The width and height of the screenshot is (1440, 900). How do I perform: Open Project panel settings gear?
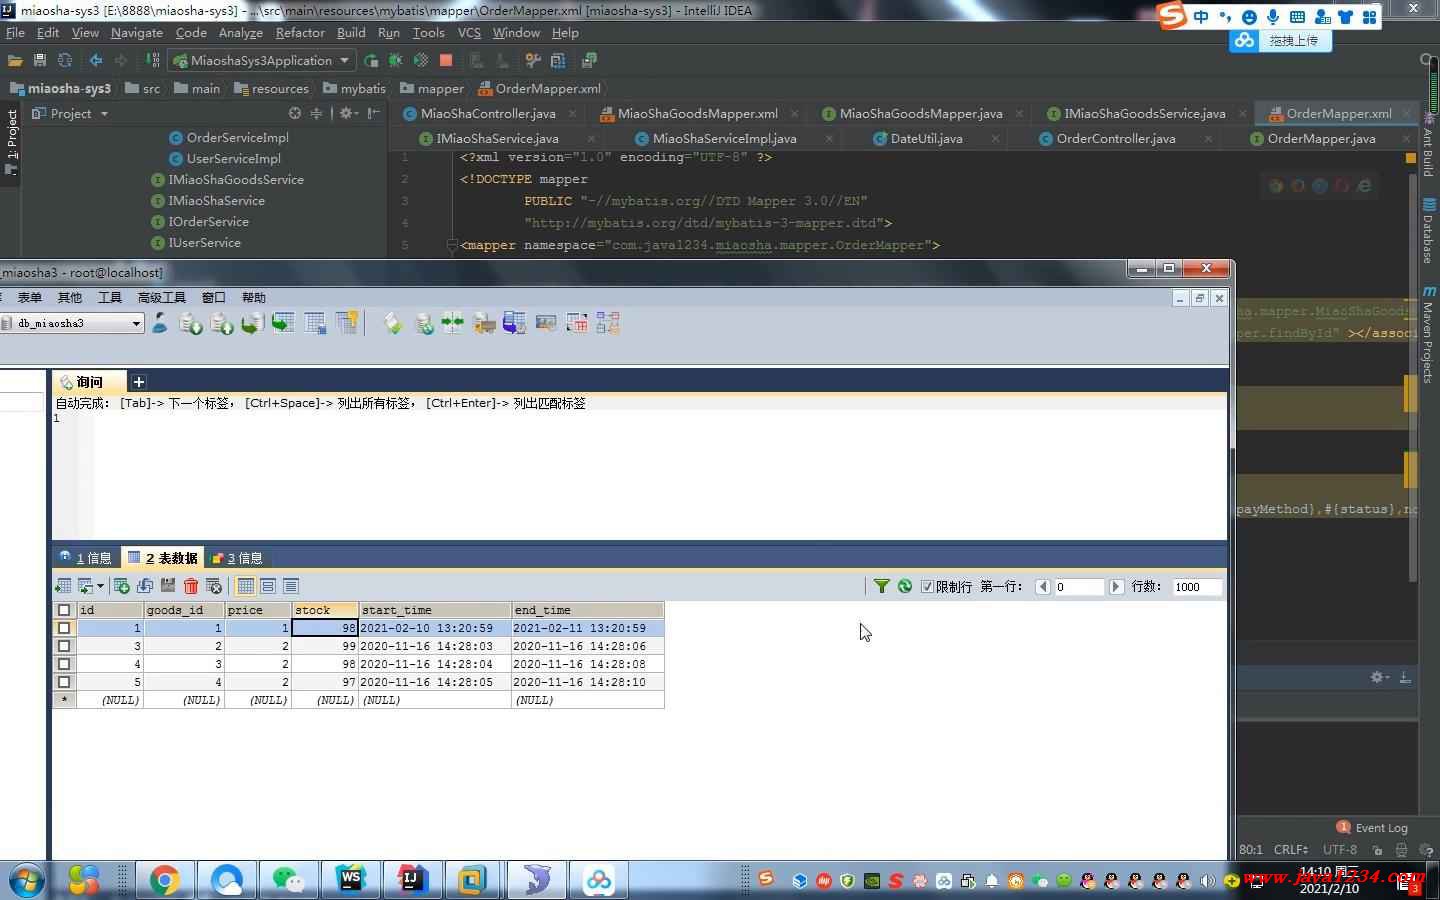coord(346,114)
